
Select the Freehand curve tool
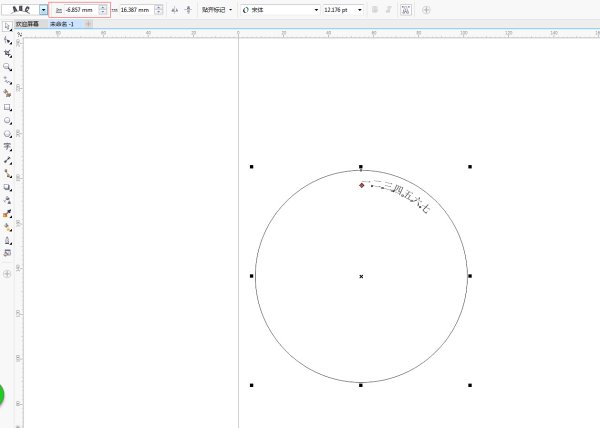(7, 80)
